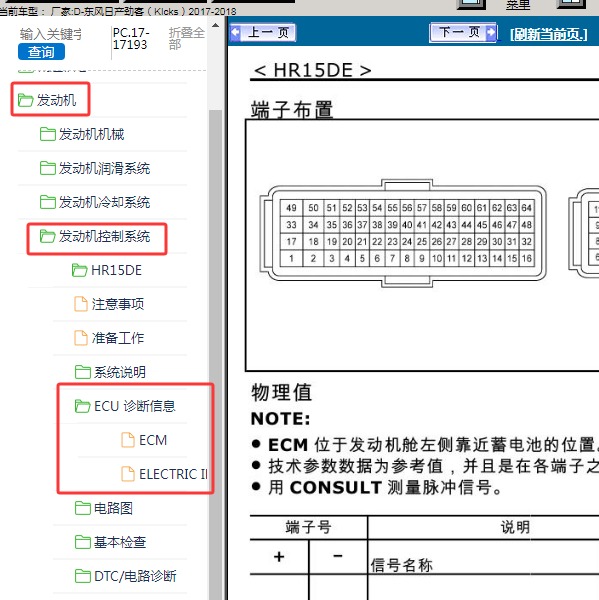599x600 pixels.
Task: Expand the 发动机润滑系统 folder
Action: point(104,168)
